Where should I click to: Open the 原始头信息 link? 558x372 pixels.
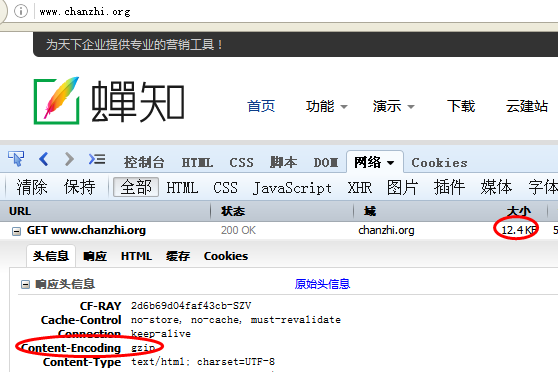click(322, 284)
